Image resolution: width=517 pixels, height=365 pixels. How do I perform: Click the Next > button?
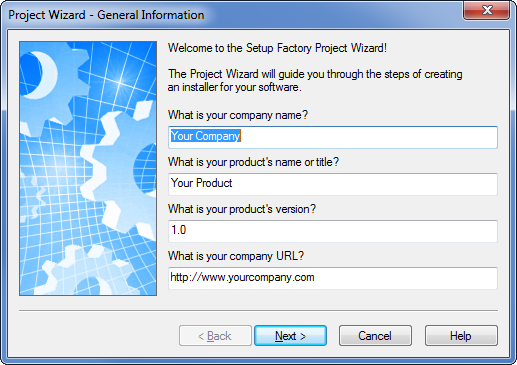[290, 335]
